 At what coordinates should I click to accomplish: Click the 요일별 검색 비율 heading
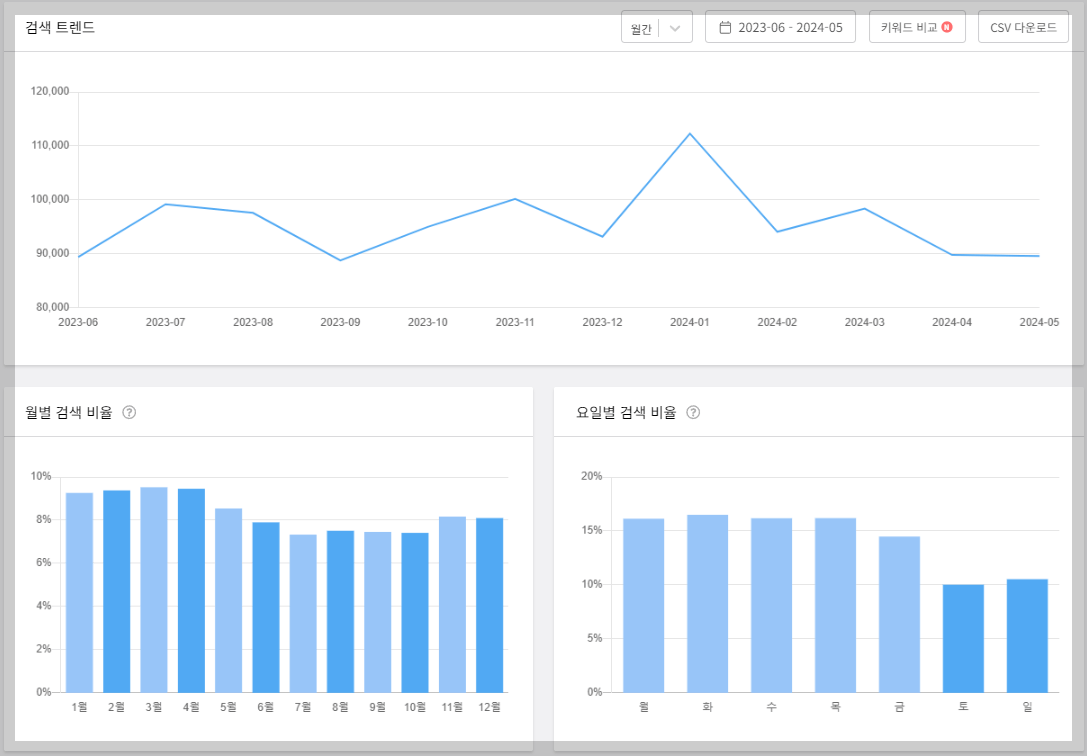pos(626,412)
